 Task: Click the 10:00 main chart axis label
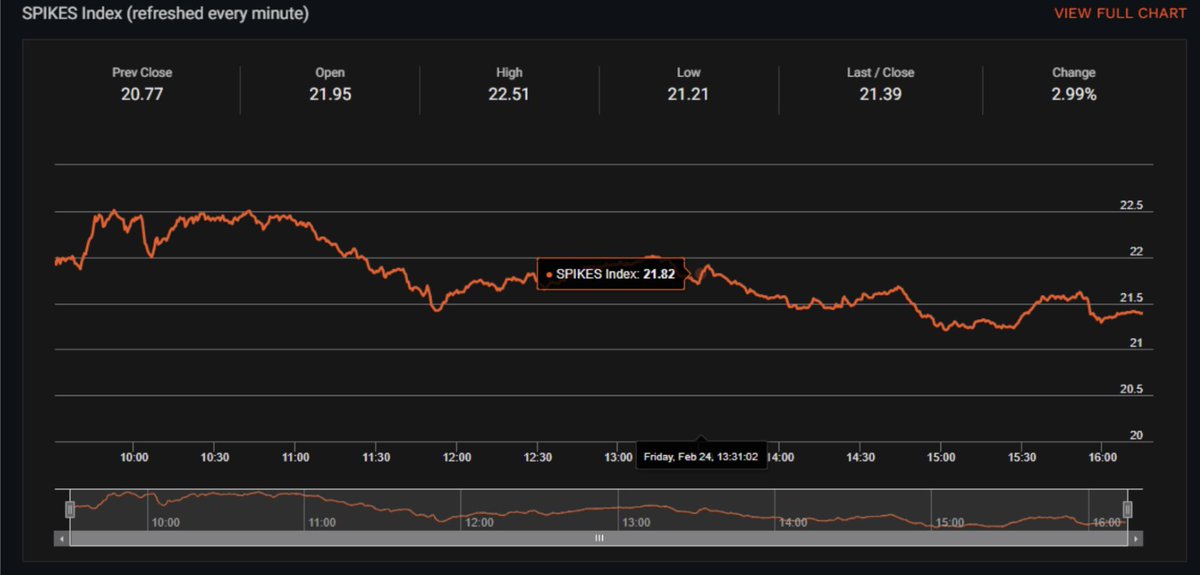(135, 457)
